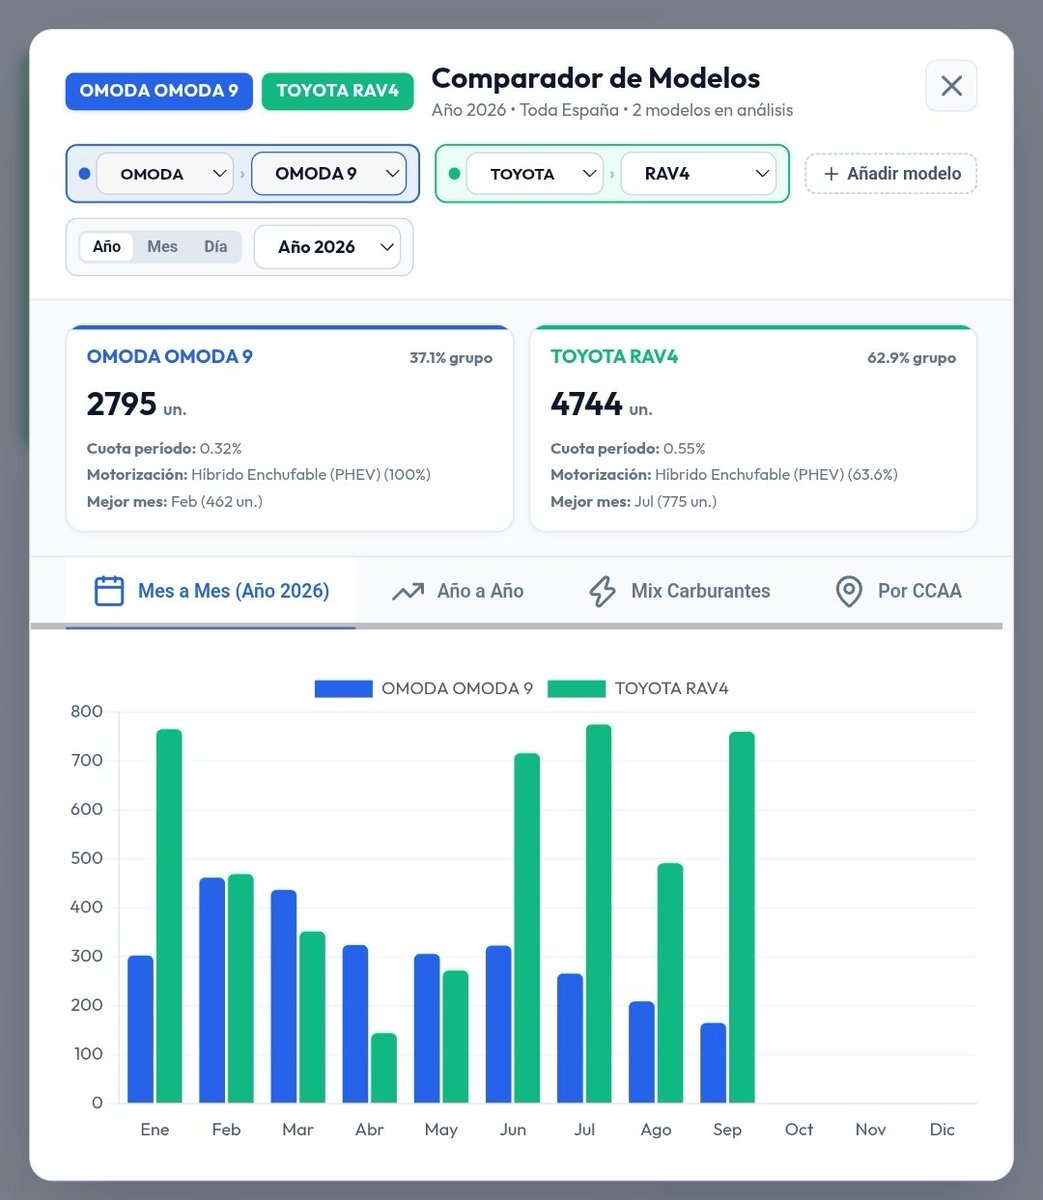Viewport: 1043px width, 1200px height.
Task: Click the 37.1% grupo label
Action: pos(451,358)
